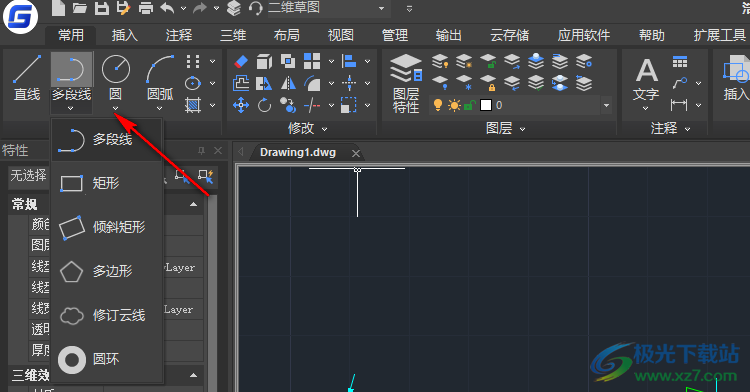The height and width of the screenshot is (392, 750).
Task: Expand the Layer (图层) panel arrow
Action: click(x=522, y=129)
